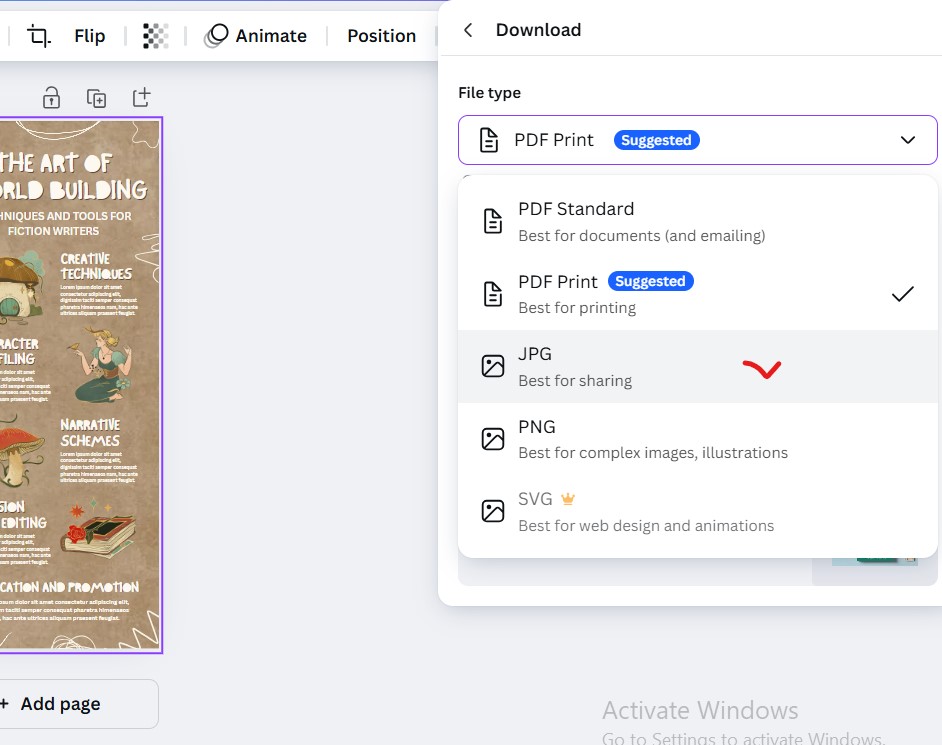942x745 pixels.
Task: Click the Flip button in the toolbar
Action: (x=89, y=36)
